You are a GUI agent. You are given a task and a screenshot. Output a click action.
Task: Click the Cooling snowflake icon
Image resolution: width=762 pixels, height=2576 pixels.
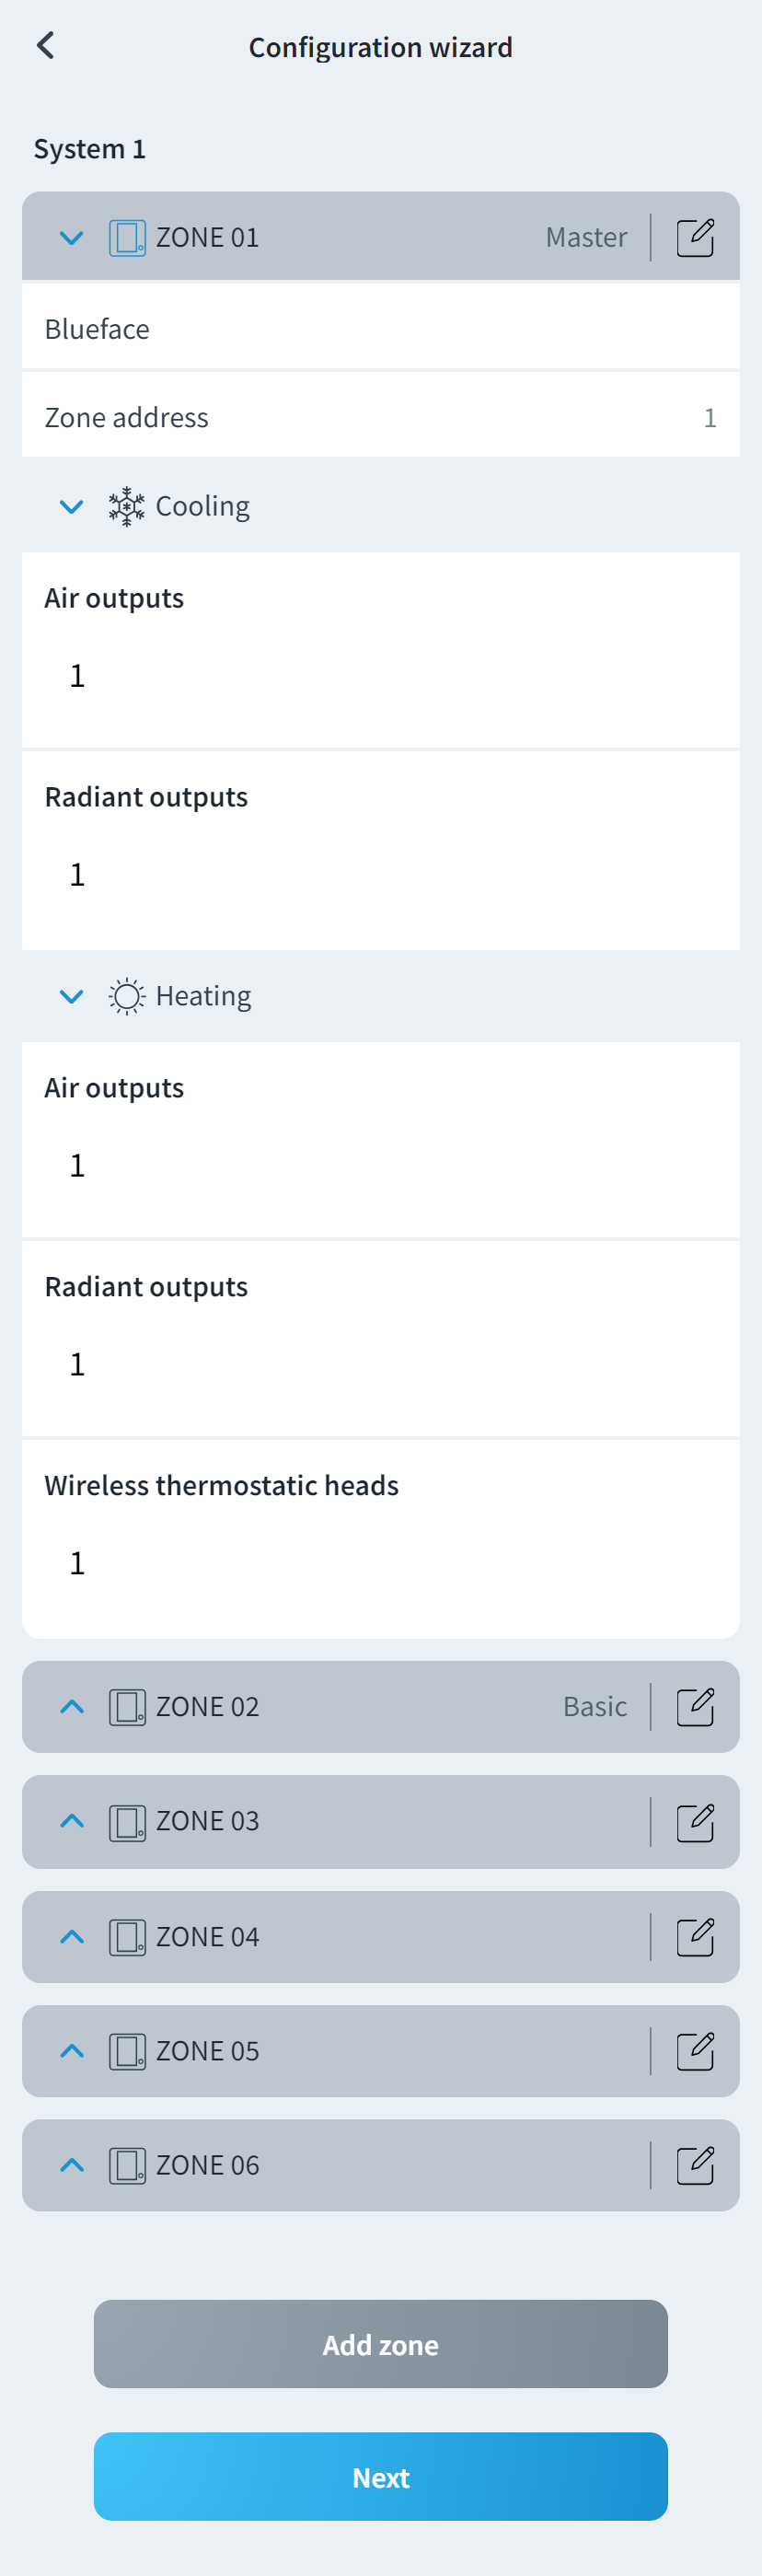pos(127,507)
